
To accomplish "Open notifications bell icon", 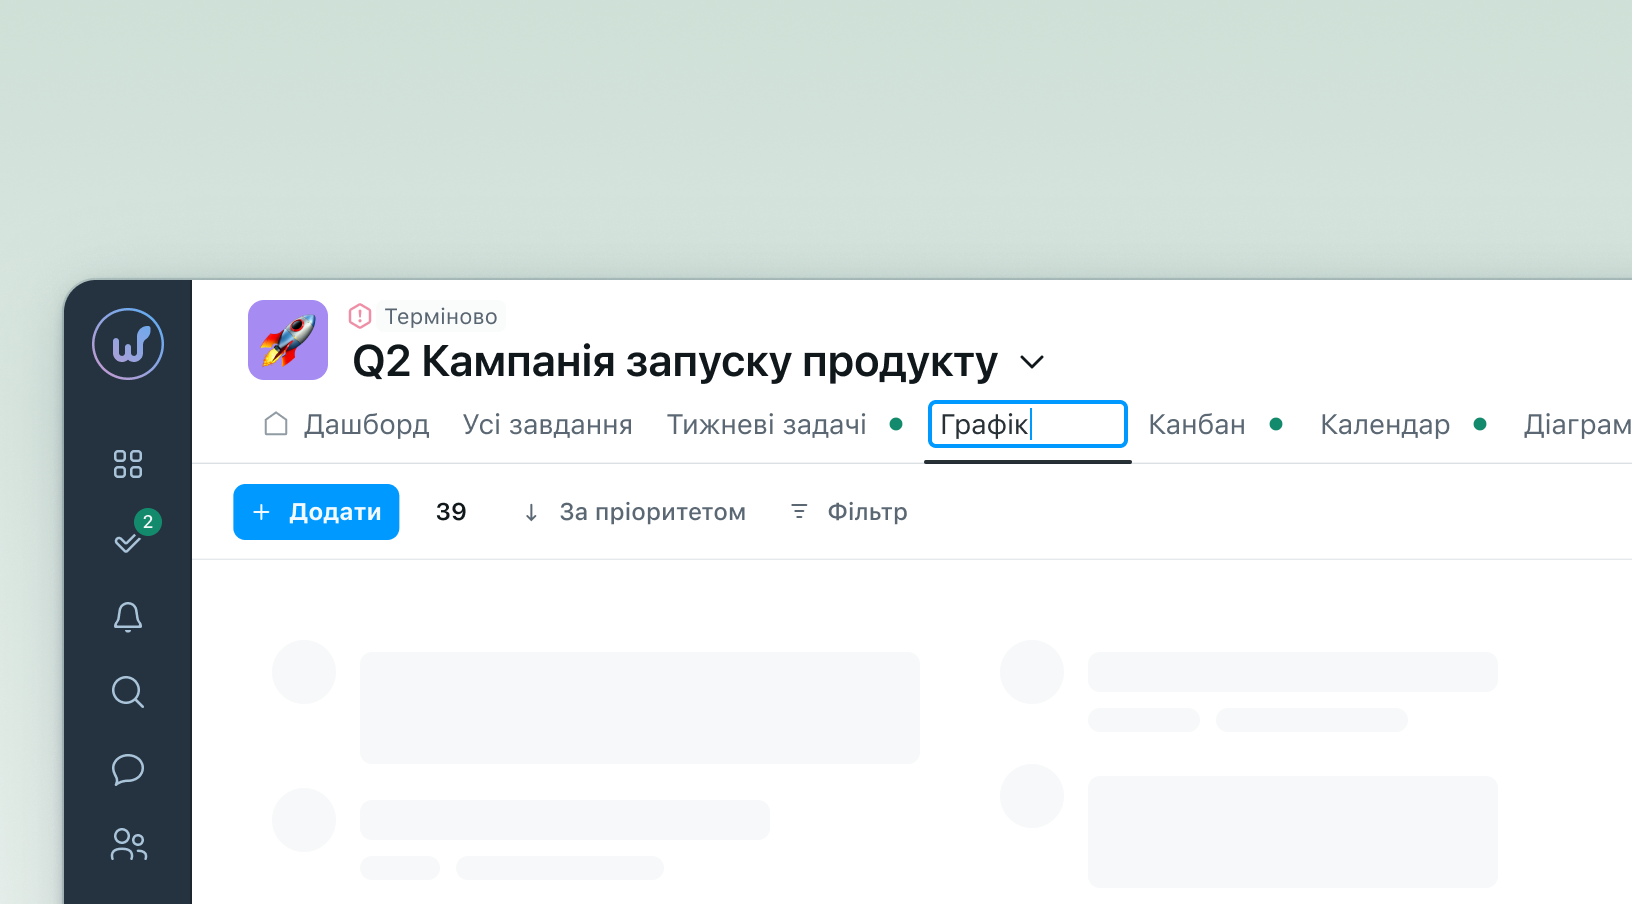I will 128,617.
